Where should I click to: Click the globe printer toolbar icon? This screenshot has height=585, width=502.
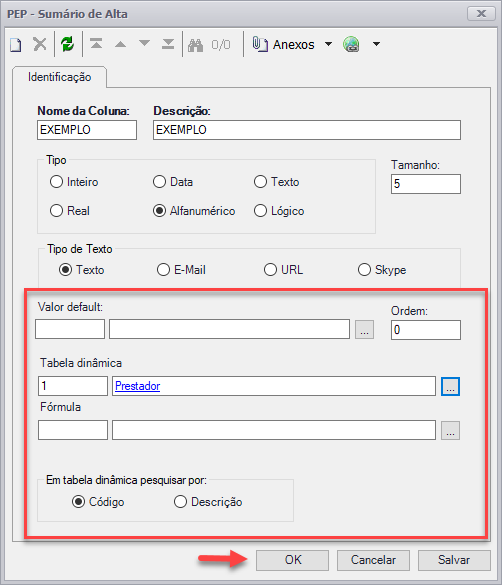point(351,44)
